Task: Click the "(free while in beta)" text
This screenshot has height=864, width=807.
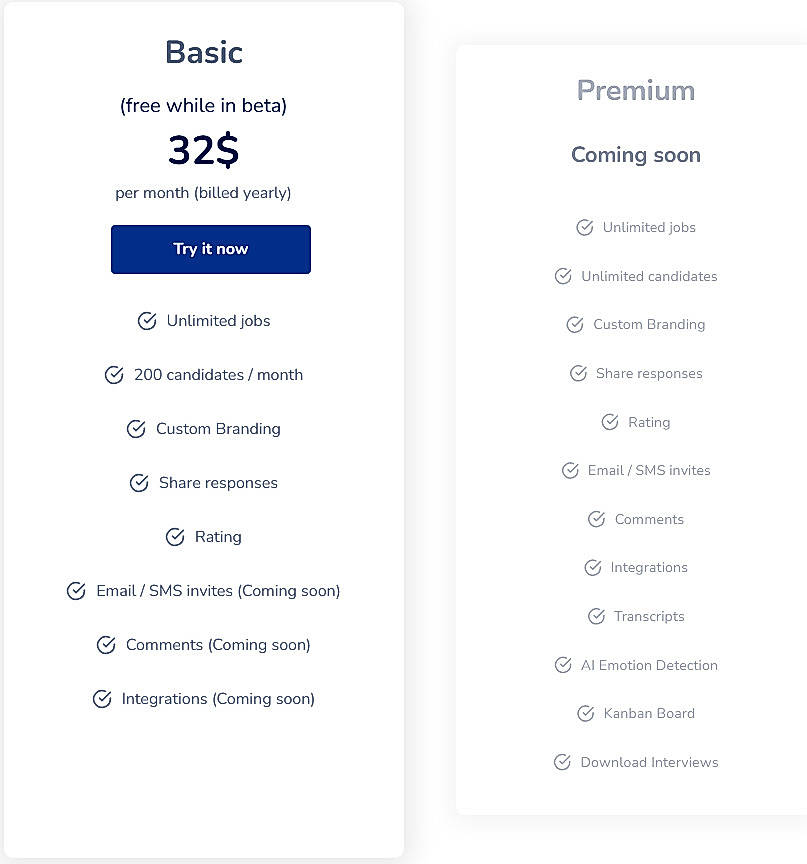Action: 203,105
